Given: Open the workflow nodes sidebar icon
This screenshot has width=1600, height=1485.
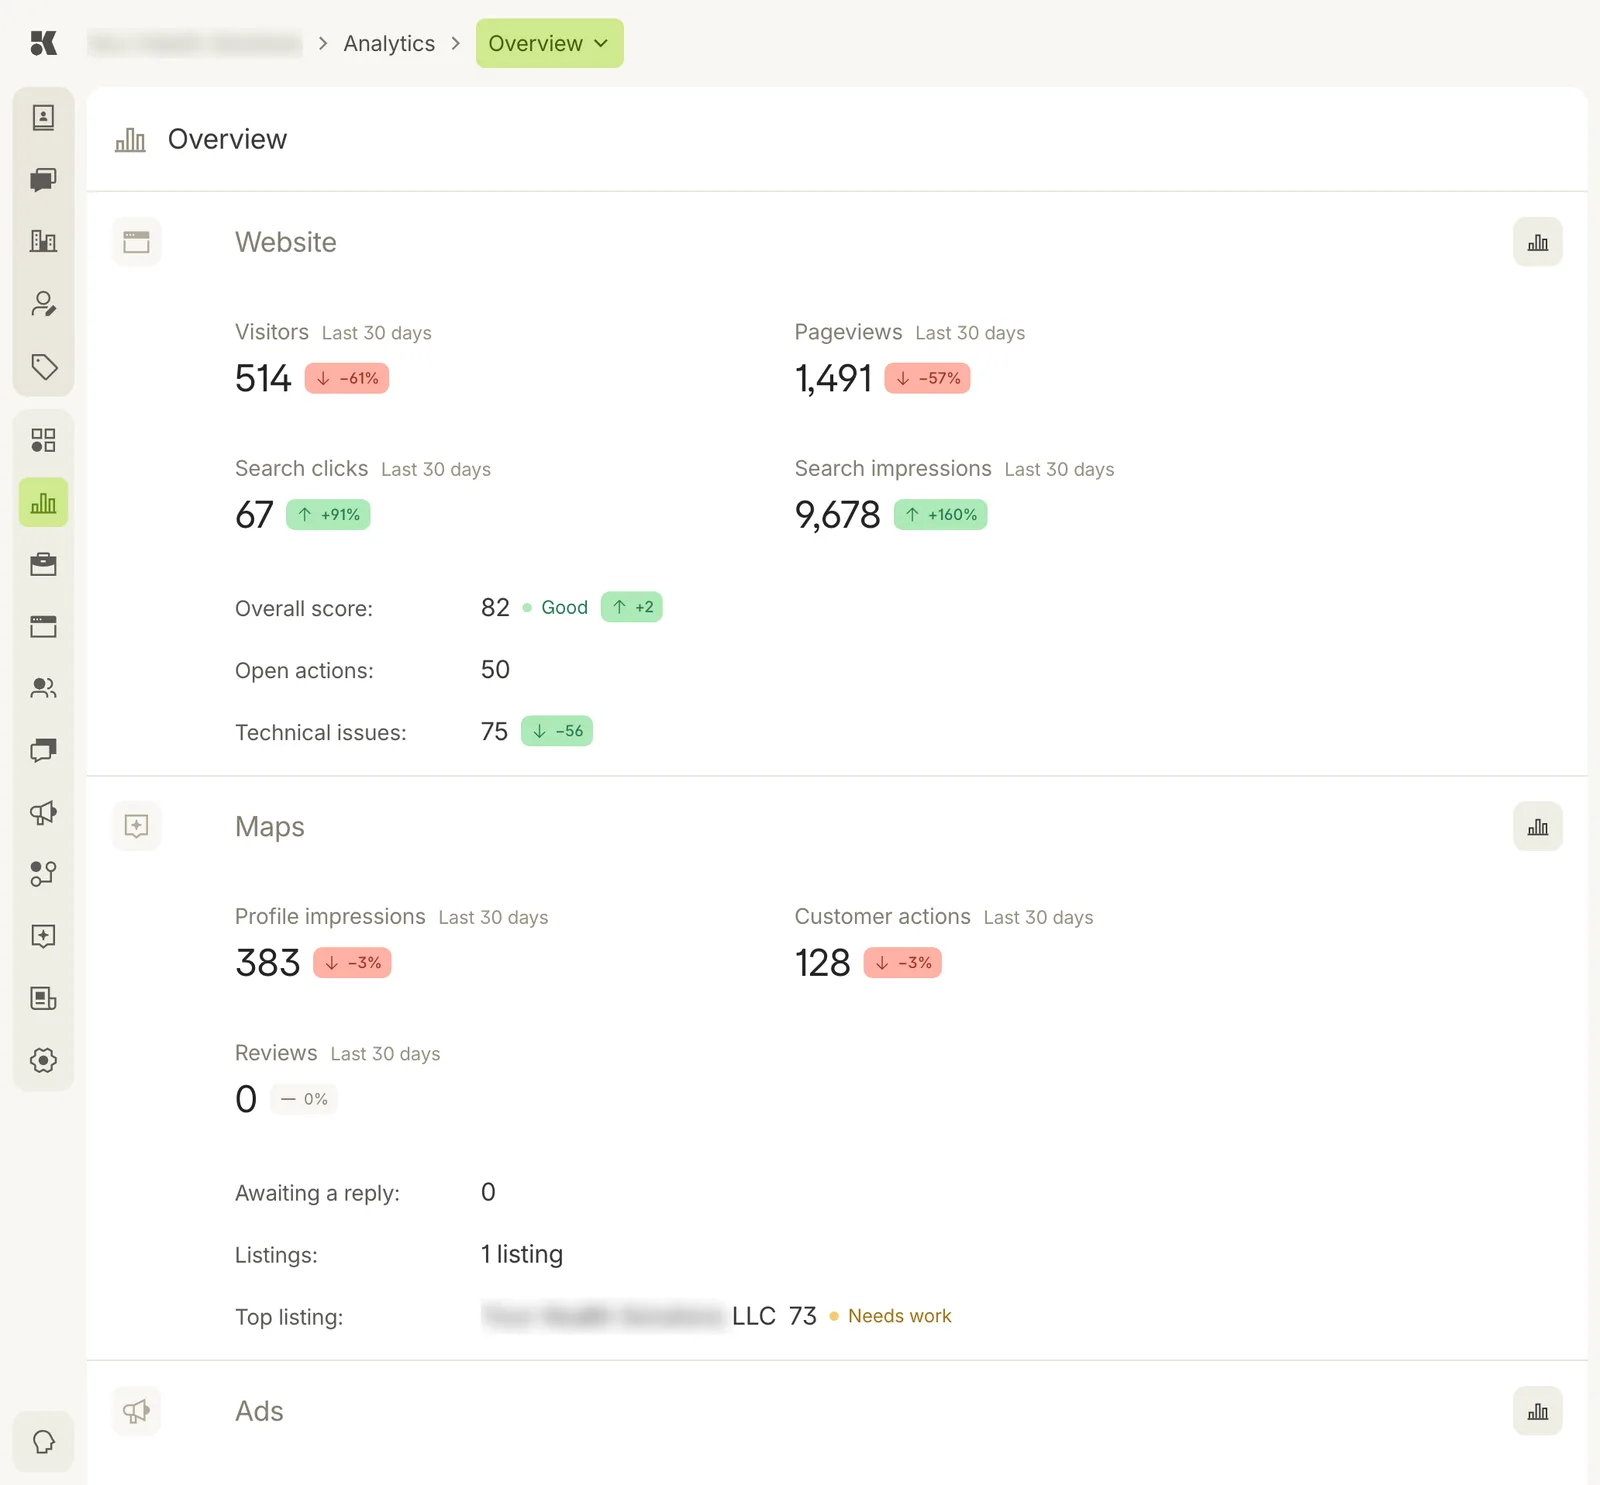Looking at the screenshot, I should point(43,874).
